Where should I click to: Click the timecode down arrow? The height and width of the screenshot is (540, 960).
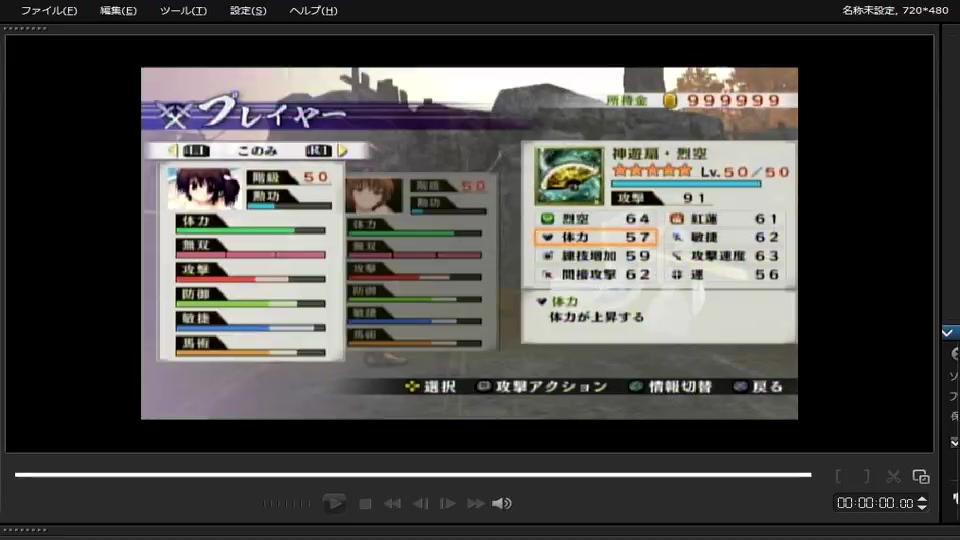pos(922,507)
